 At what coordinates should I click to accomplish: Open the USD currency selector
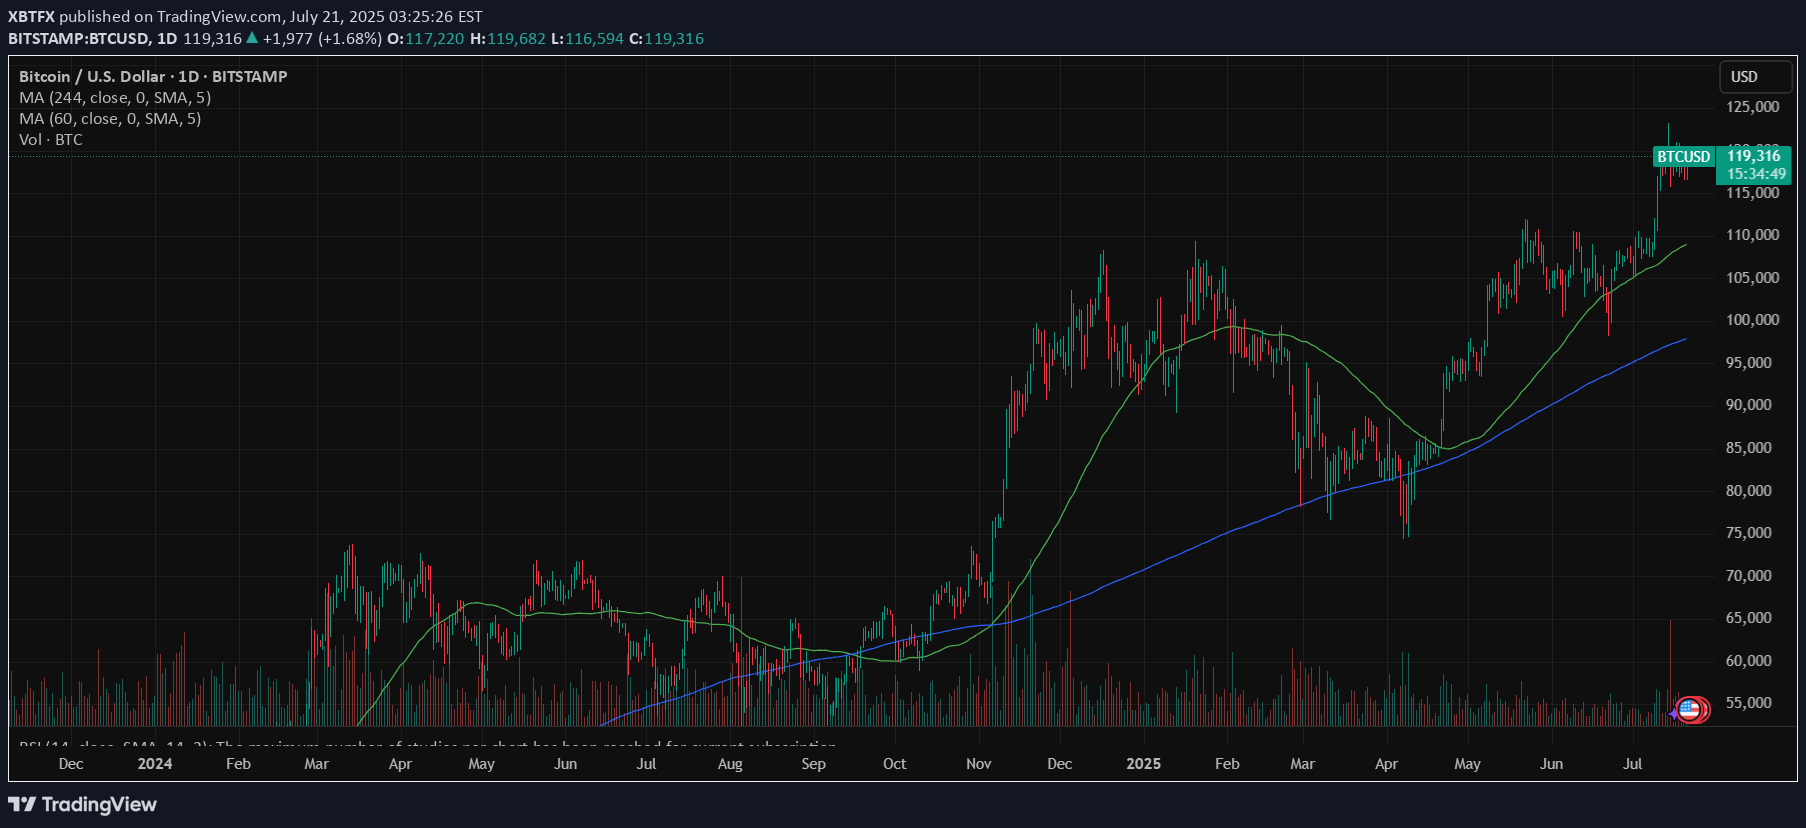[1755, 77]
